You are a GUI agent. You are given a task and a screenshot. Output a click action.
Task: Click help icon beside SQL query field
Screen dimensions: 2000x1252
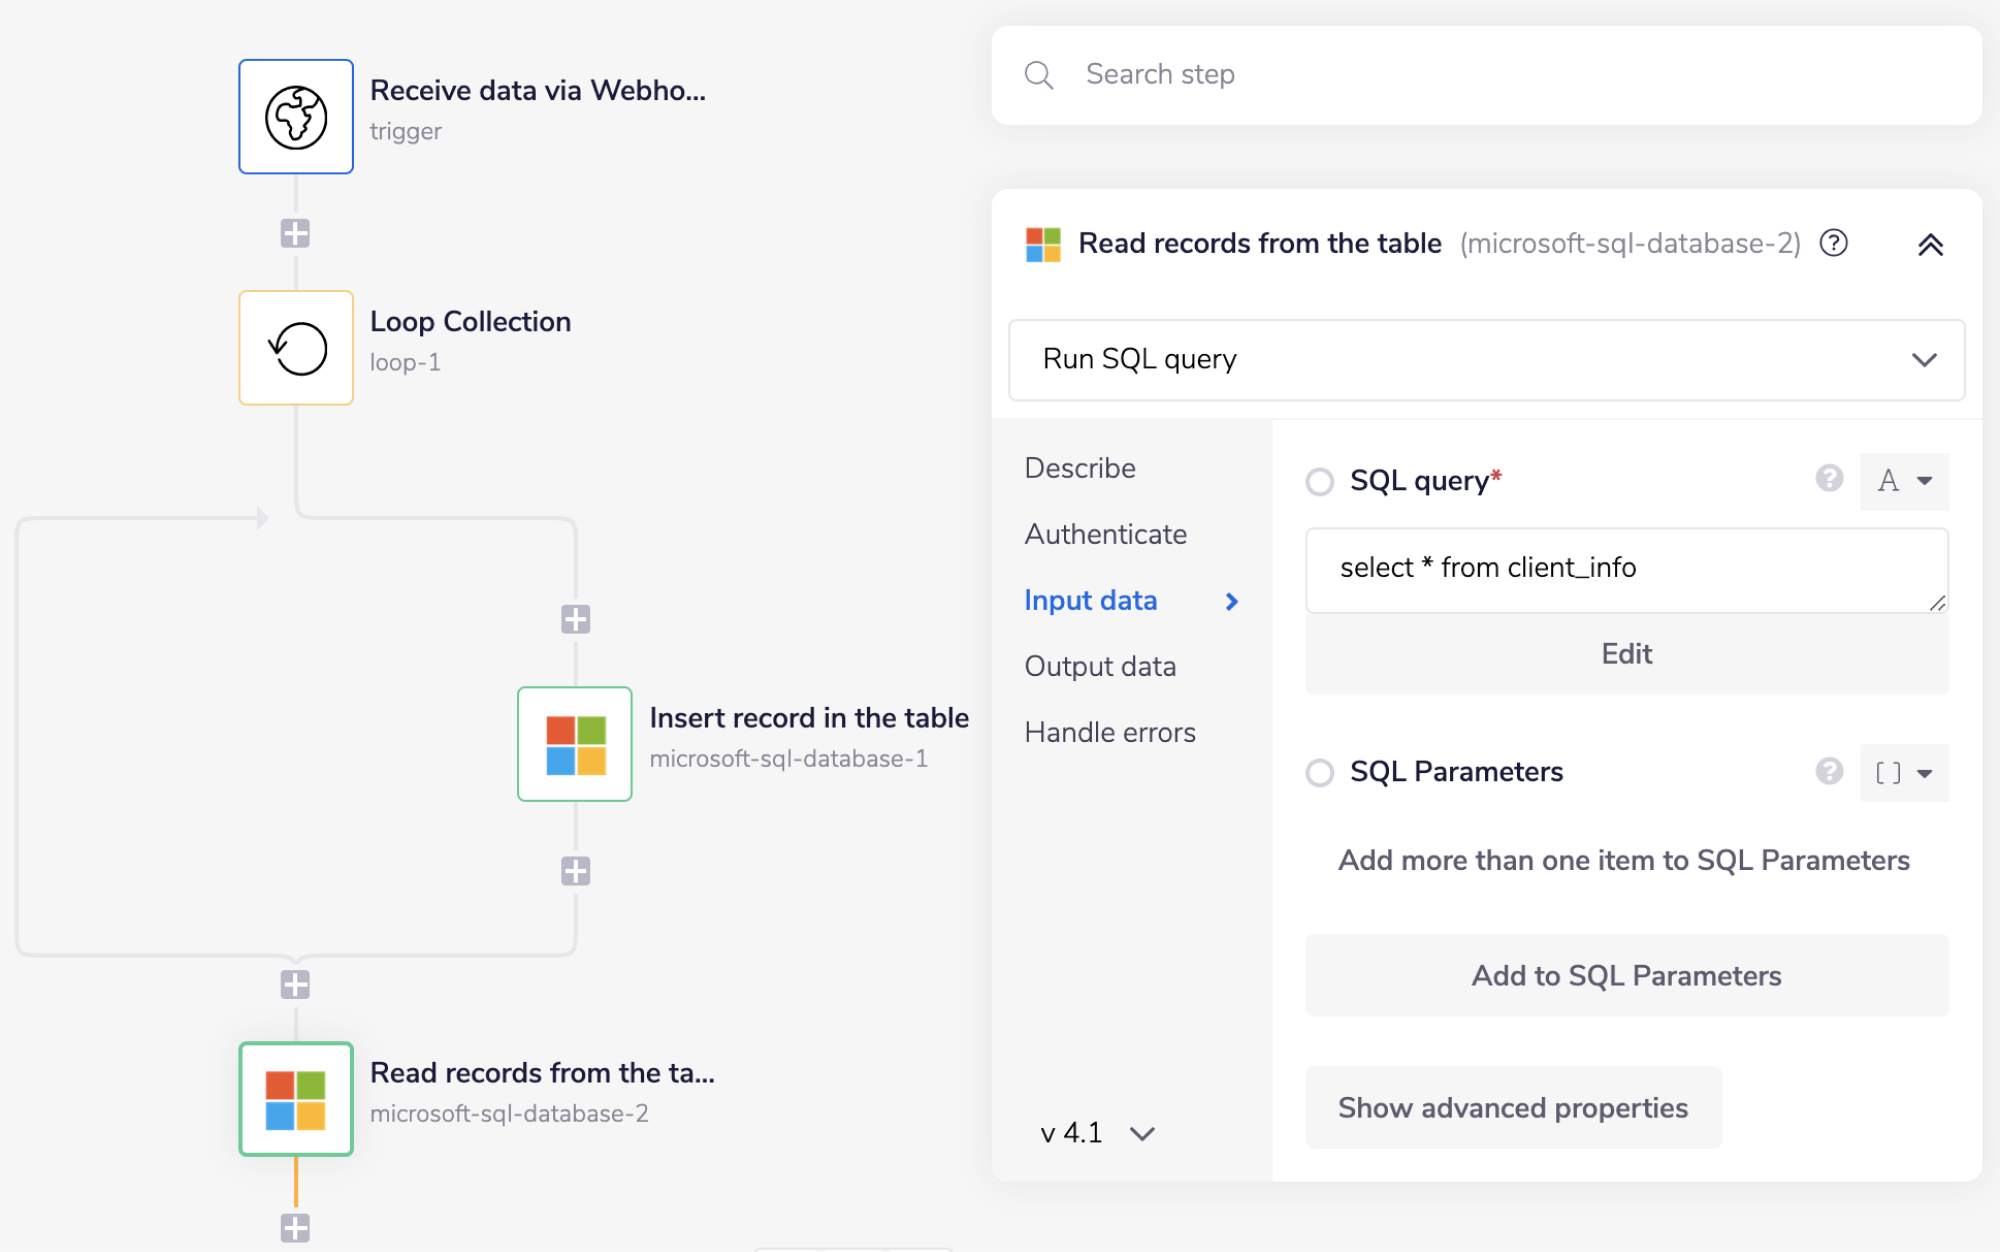coord(1829,479)
